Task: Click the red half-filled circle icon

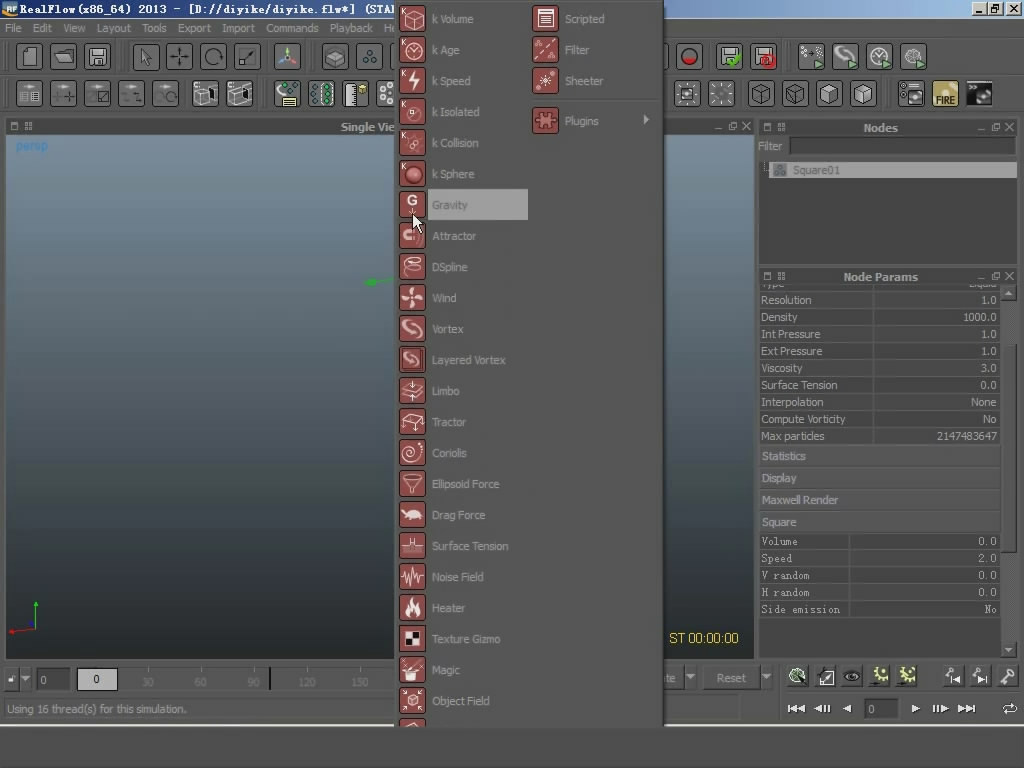Action: coord(689,57)
